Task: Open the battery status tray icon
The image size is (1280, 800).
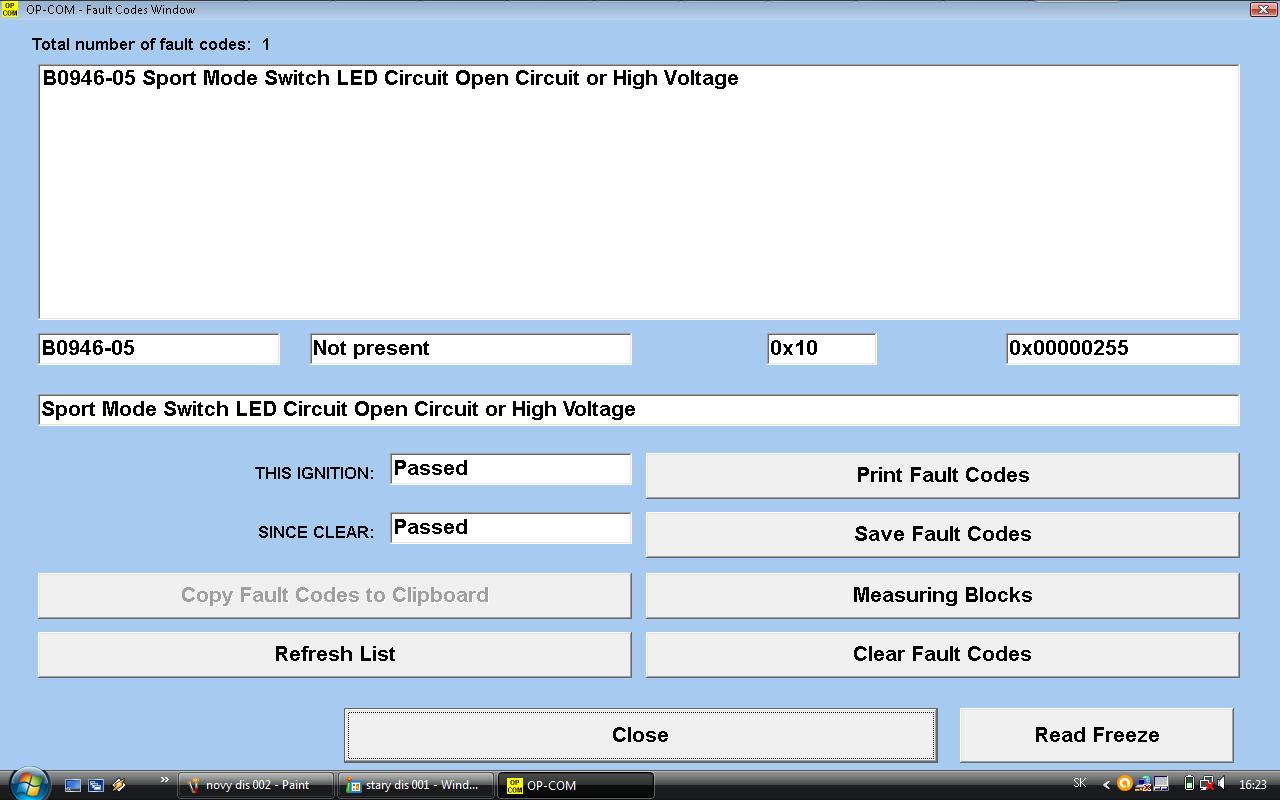Action: point(1189,784)
